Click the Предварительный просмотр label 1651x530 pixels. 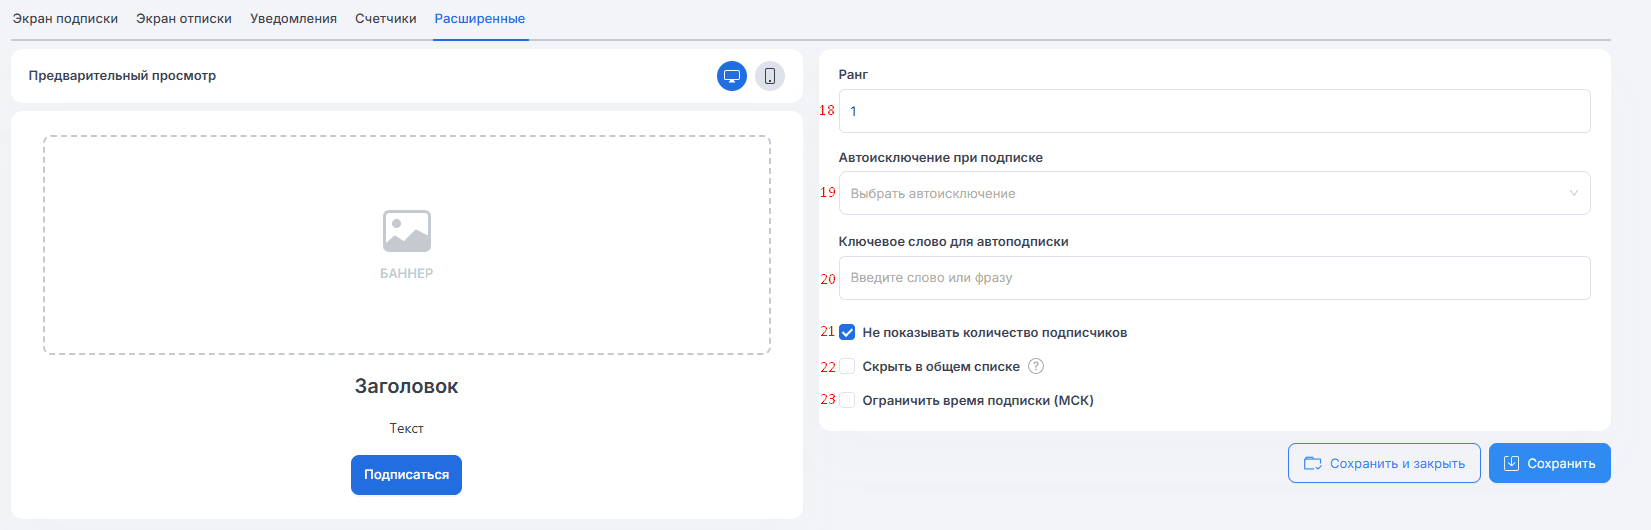[122, 75]
